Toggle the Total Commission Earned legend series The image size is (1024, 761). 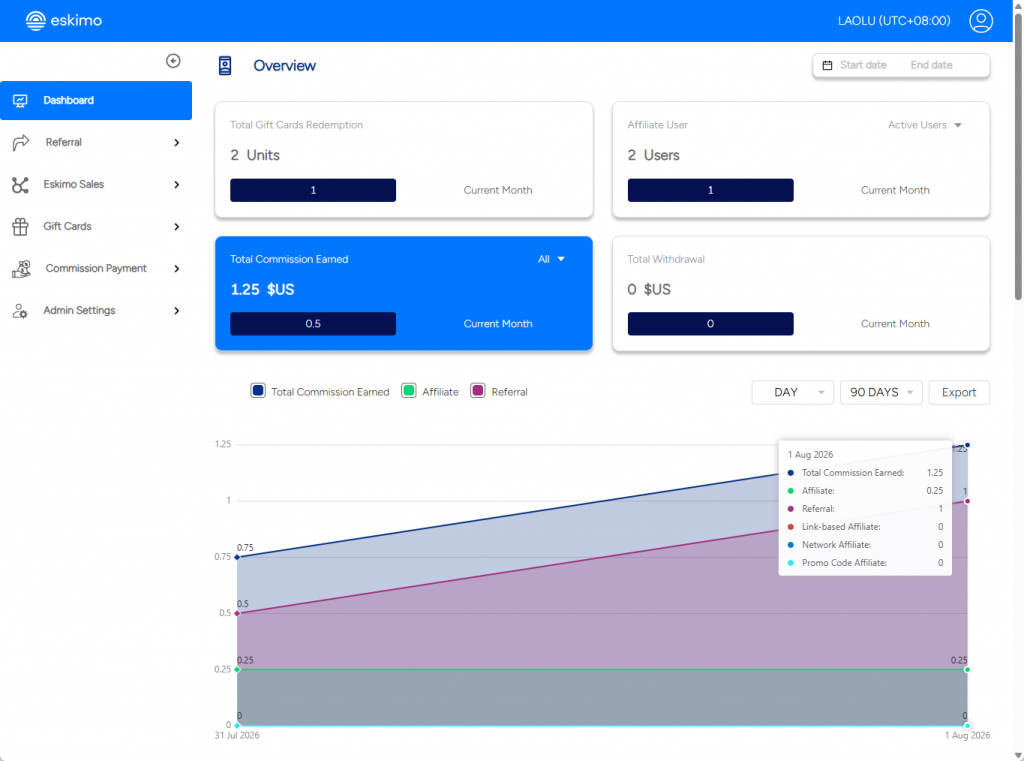[x=320, y=391]
